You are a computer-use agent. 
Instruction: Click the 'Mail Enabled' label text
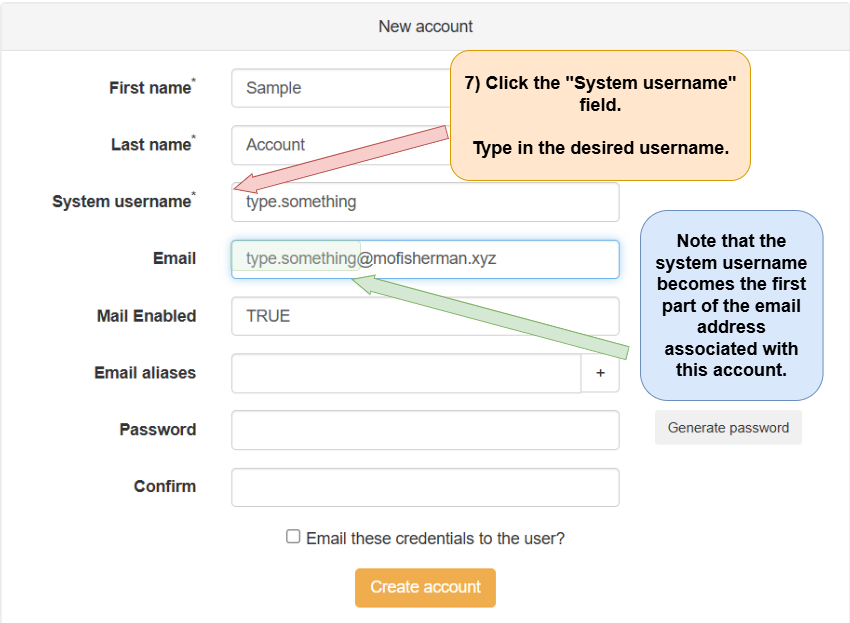point(146,316)
